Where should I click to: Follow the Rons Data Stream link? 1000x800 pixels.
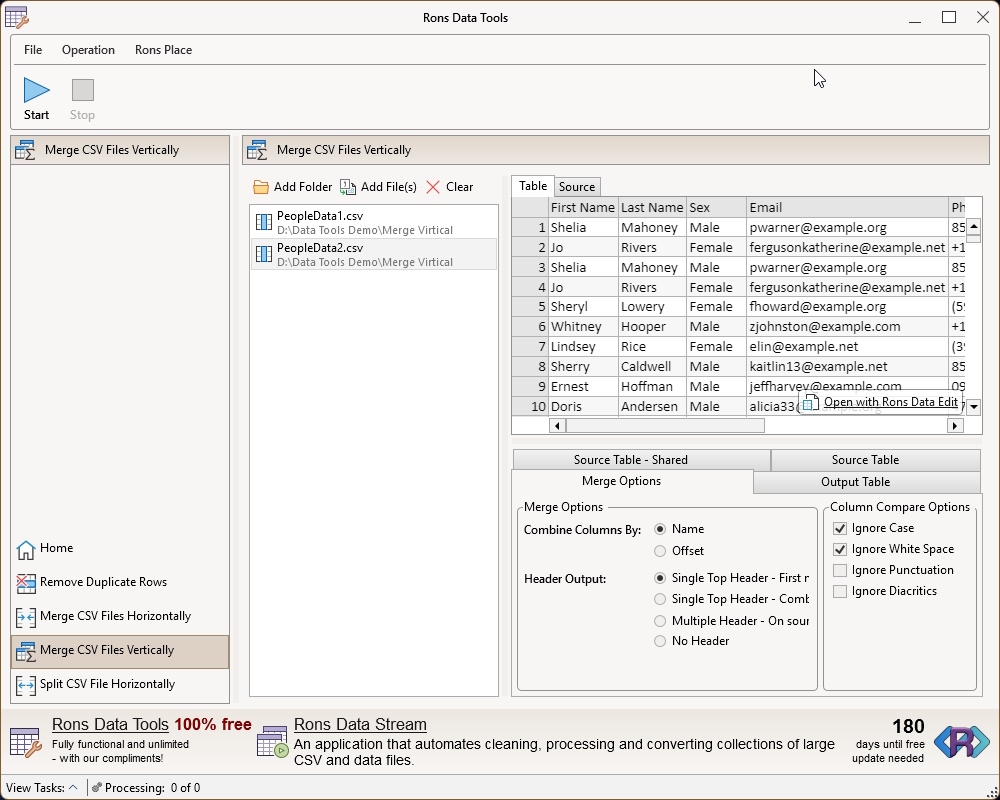360,725
